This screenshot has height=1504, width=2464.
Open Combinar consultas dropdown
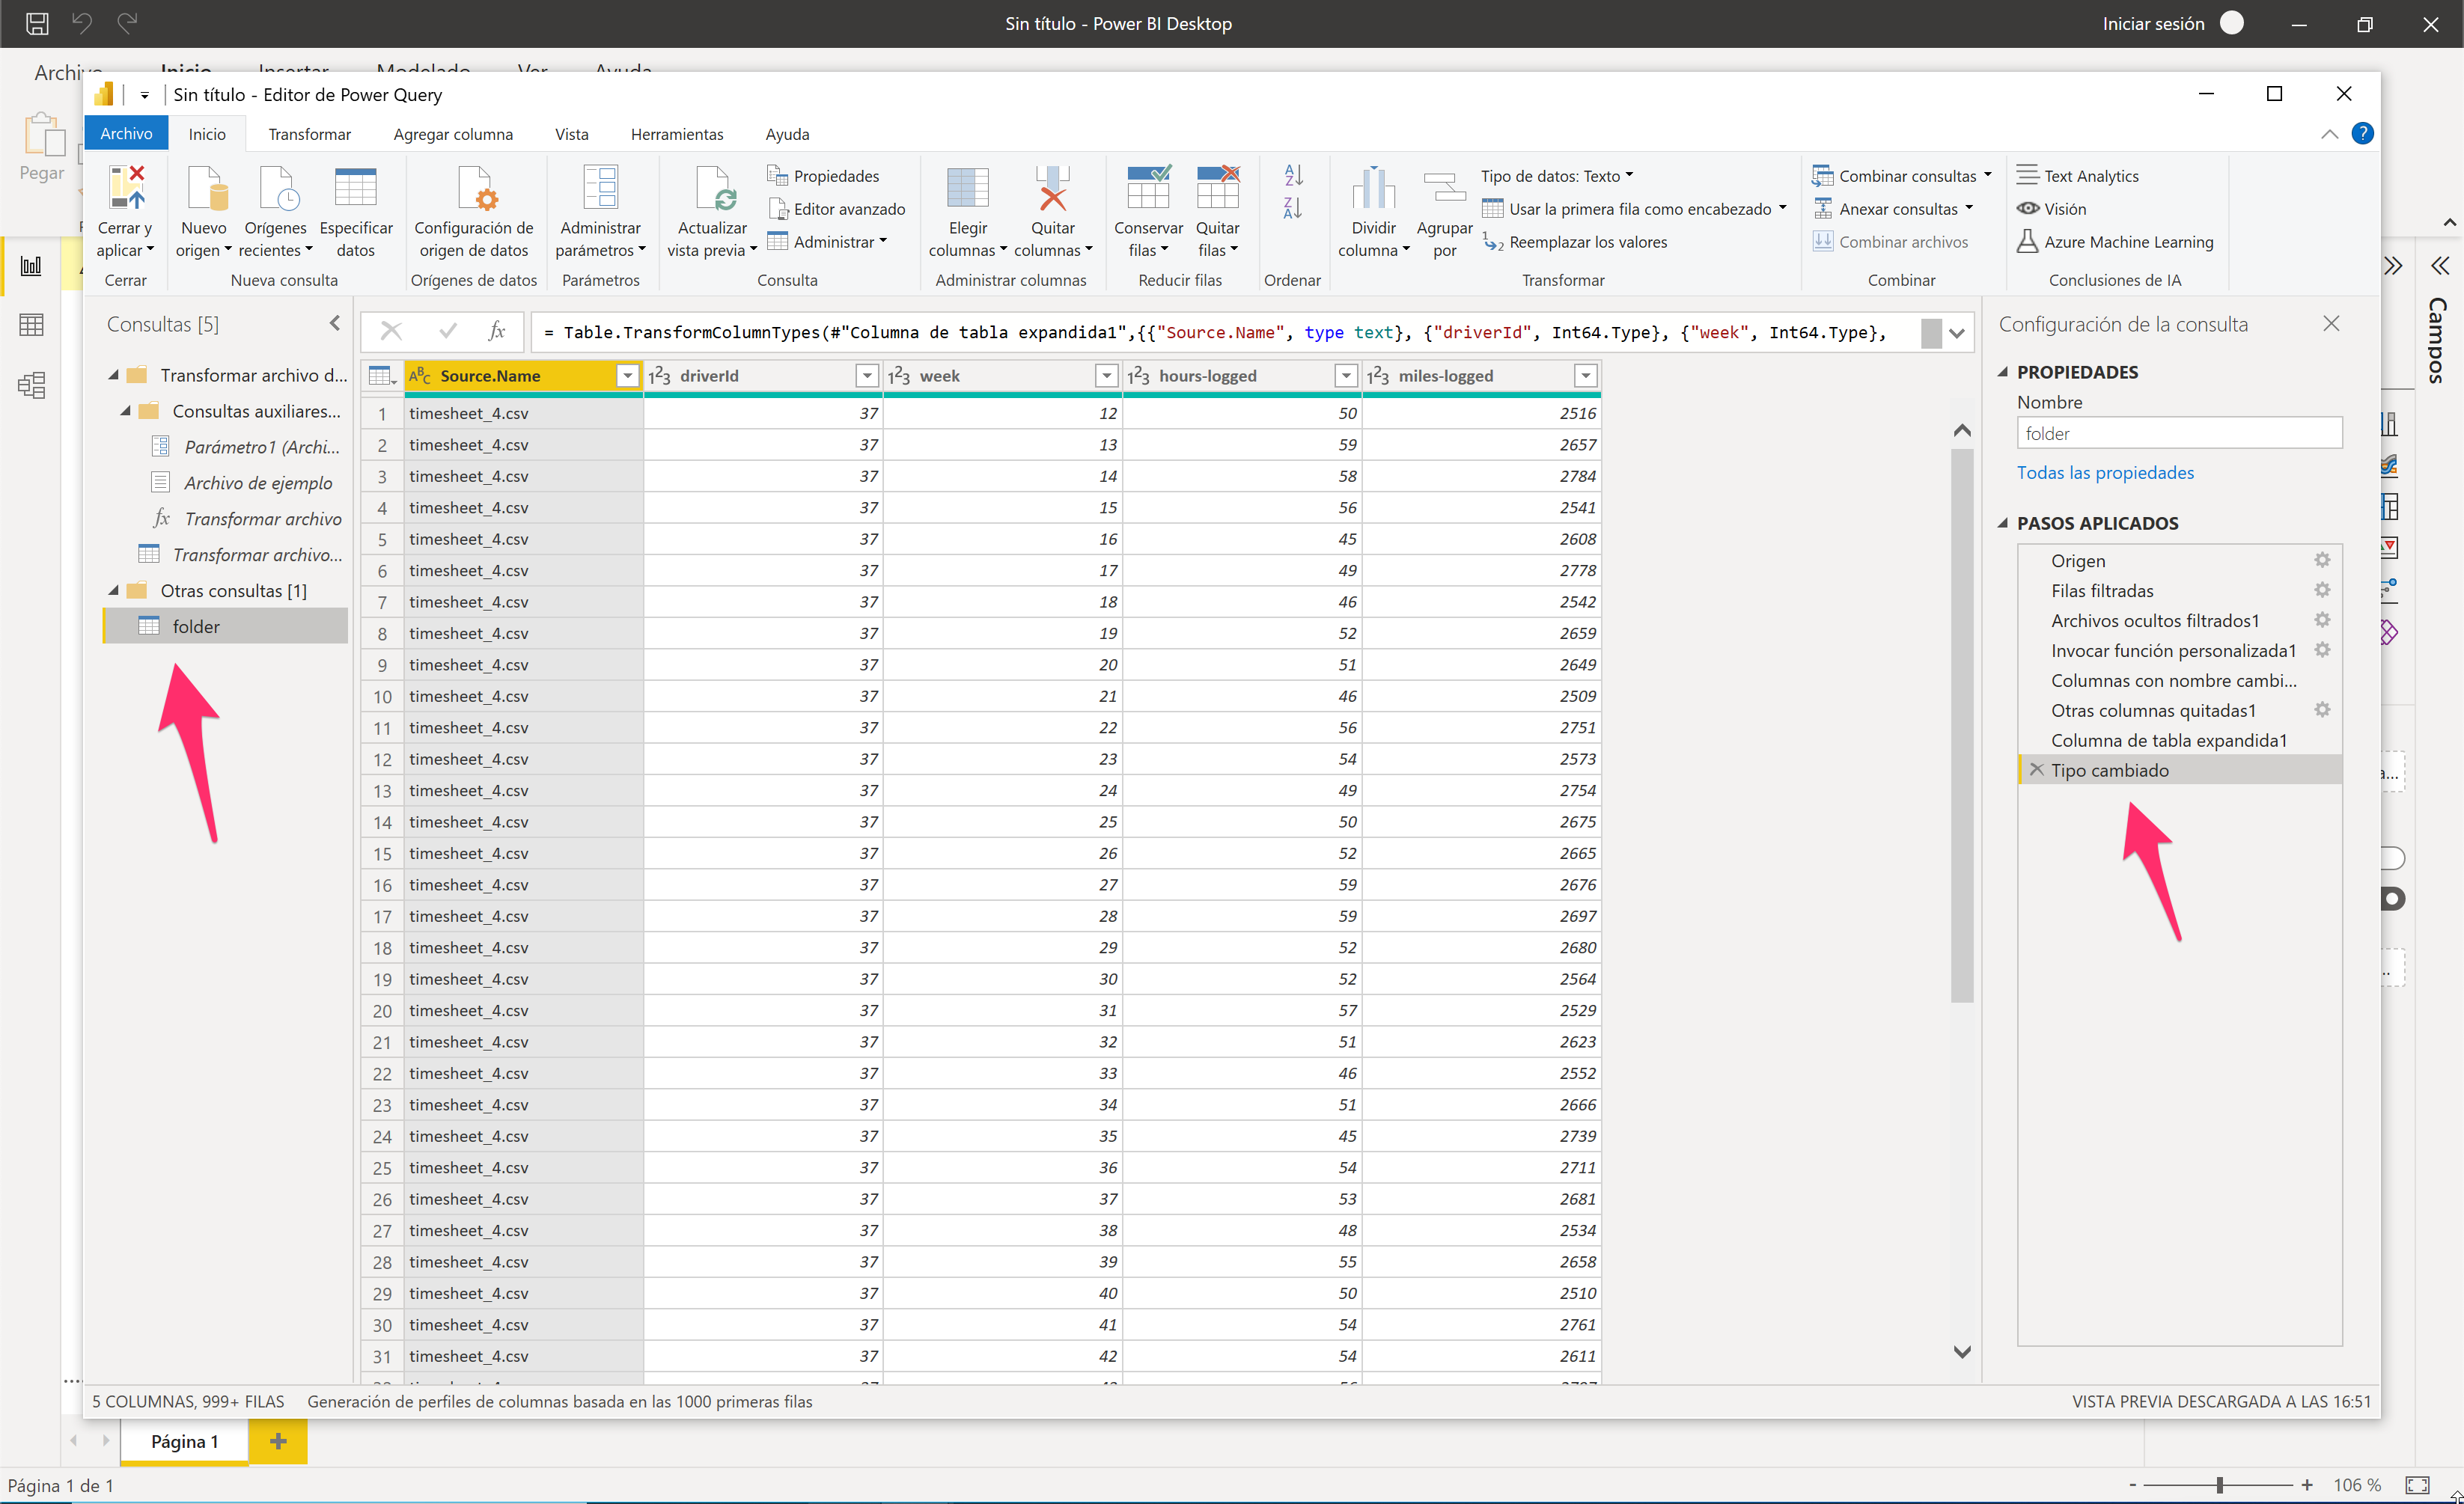pyautogui.click(x=1902, y=176)
